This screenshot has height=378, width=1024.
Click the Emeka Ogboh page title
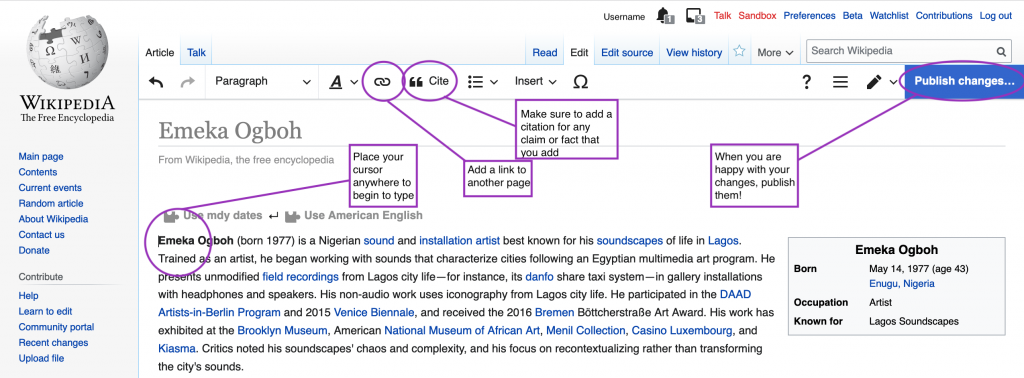pos(230,131)
